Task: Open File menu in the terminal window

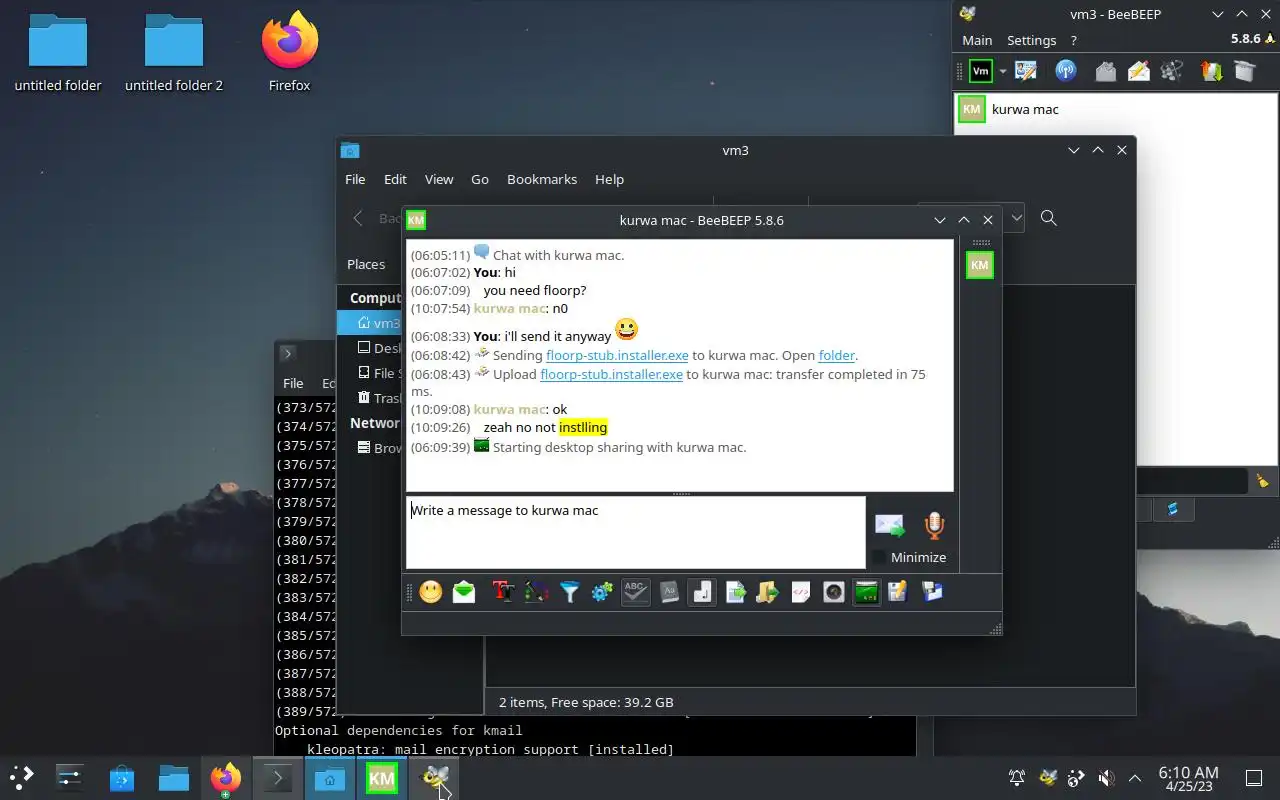Action: pos(293,383)
